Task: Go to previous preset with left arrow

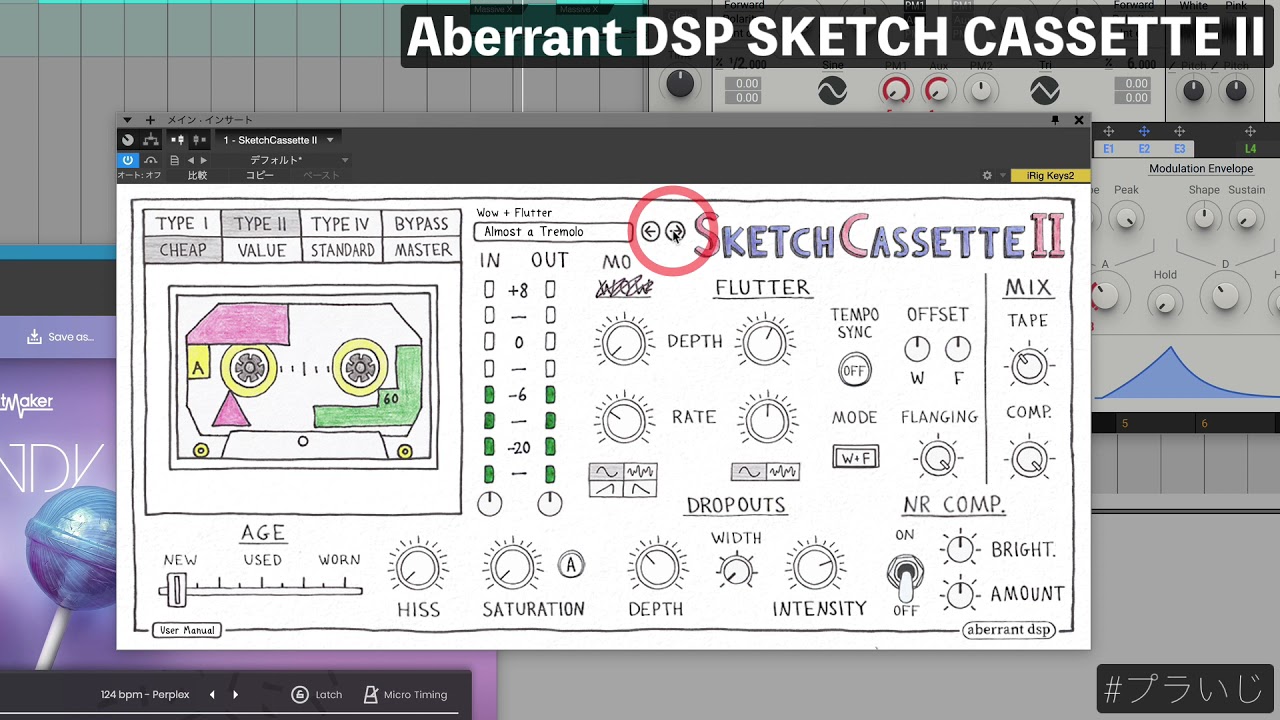Action: point(650,232)
